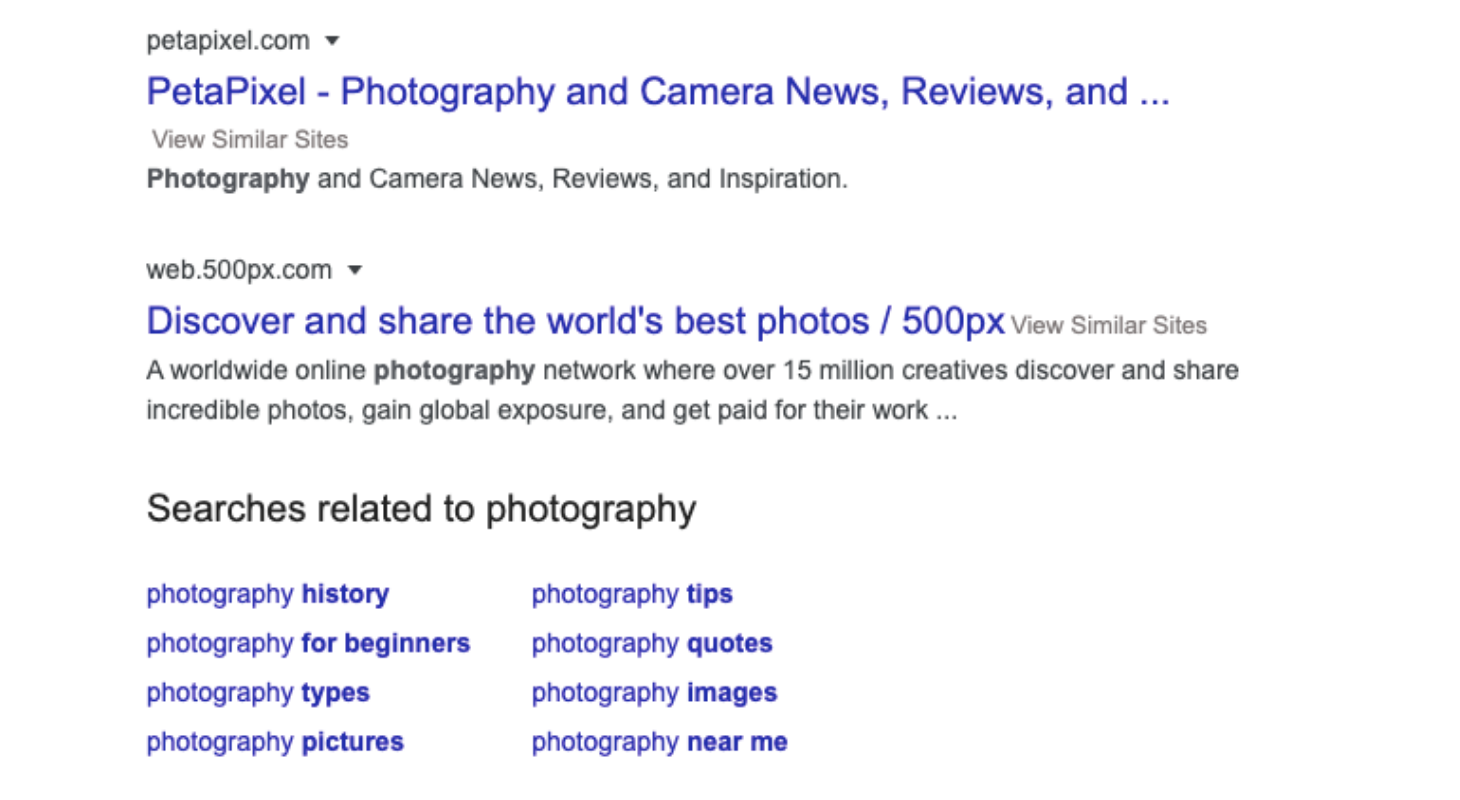Search related: photography for beginners
Viewport: 1460px width, 800px height.
308,643
